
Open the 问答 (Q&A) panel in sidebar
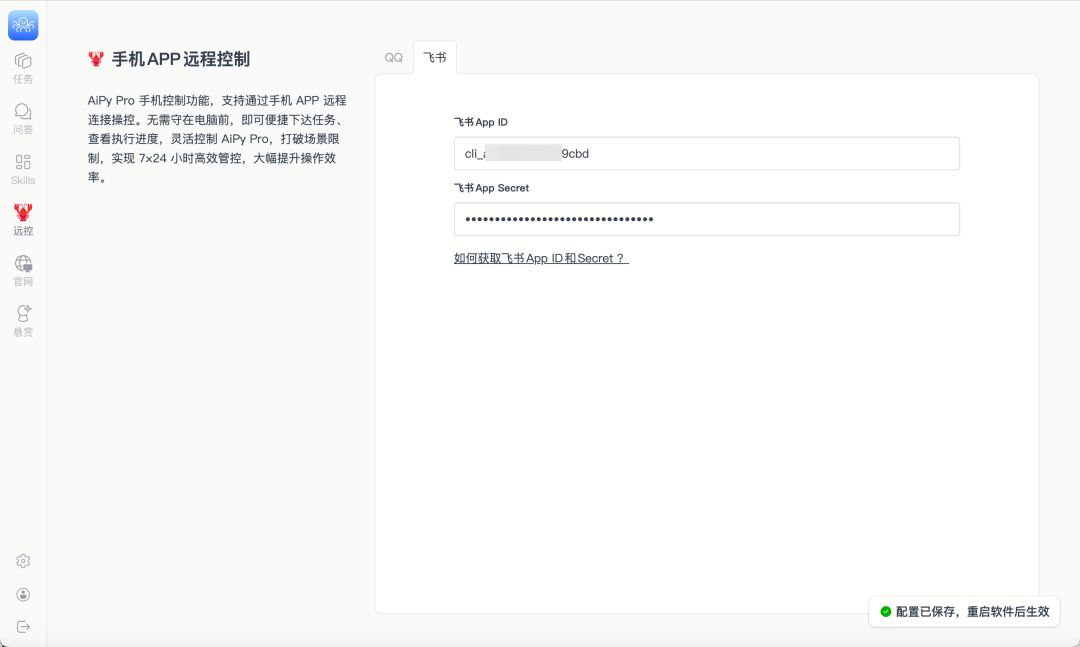(x=22, y=117)
